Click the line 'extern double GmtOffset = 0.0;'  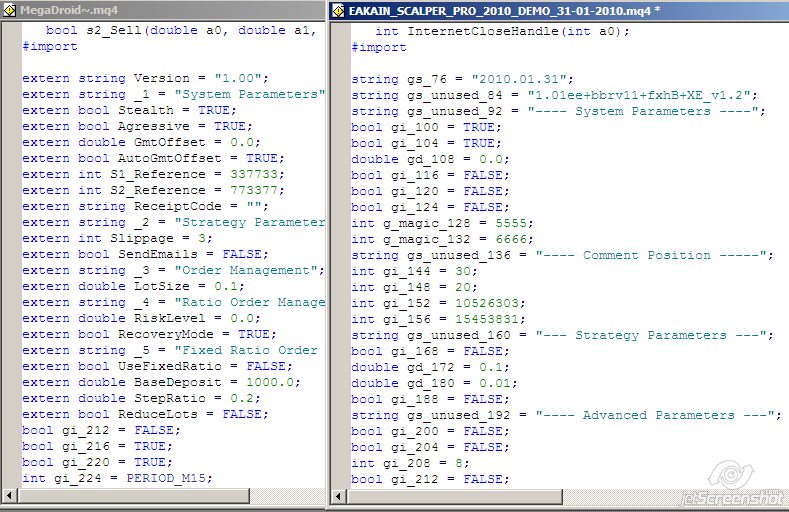pyautogui.click(x=141, y=142)
